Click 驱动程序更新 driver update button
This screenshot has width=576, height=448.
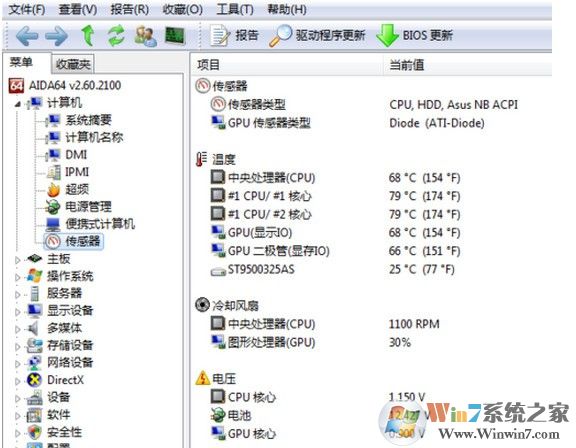(x=317, y=36)
